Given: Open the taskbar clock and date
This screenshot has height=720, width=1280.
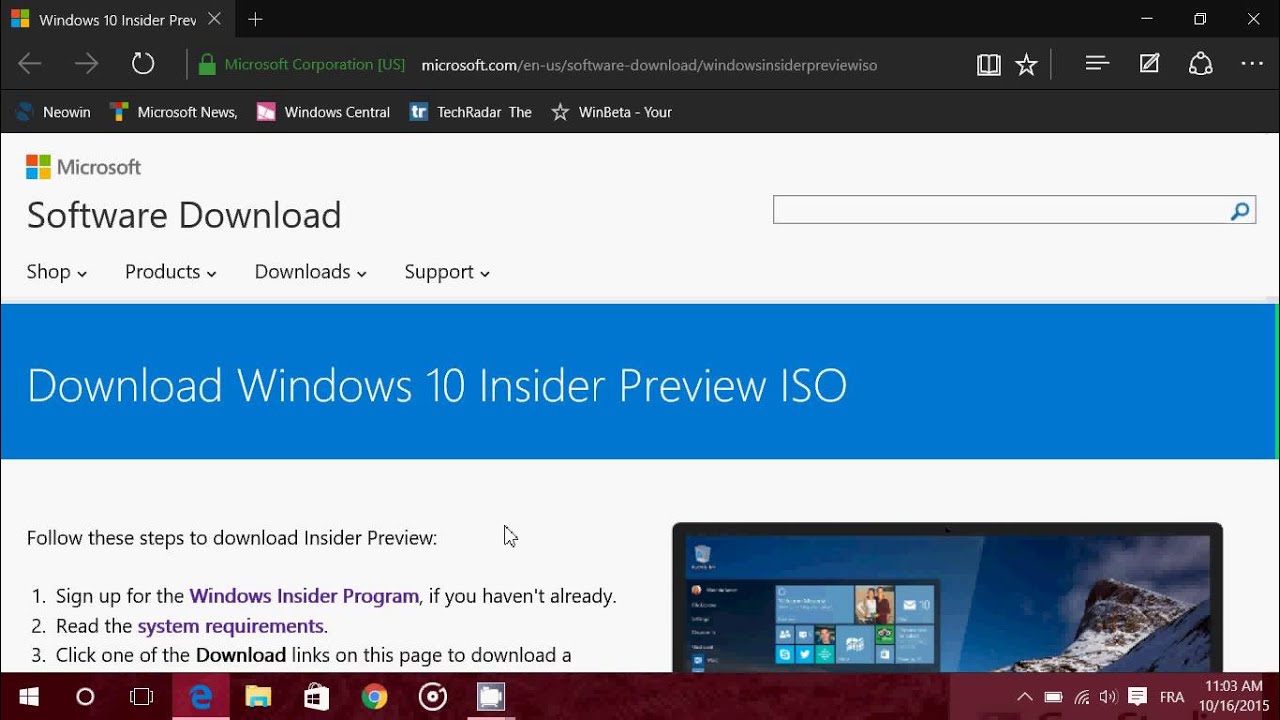Looking at the screenshot, I should point(1233,697).
